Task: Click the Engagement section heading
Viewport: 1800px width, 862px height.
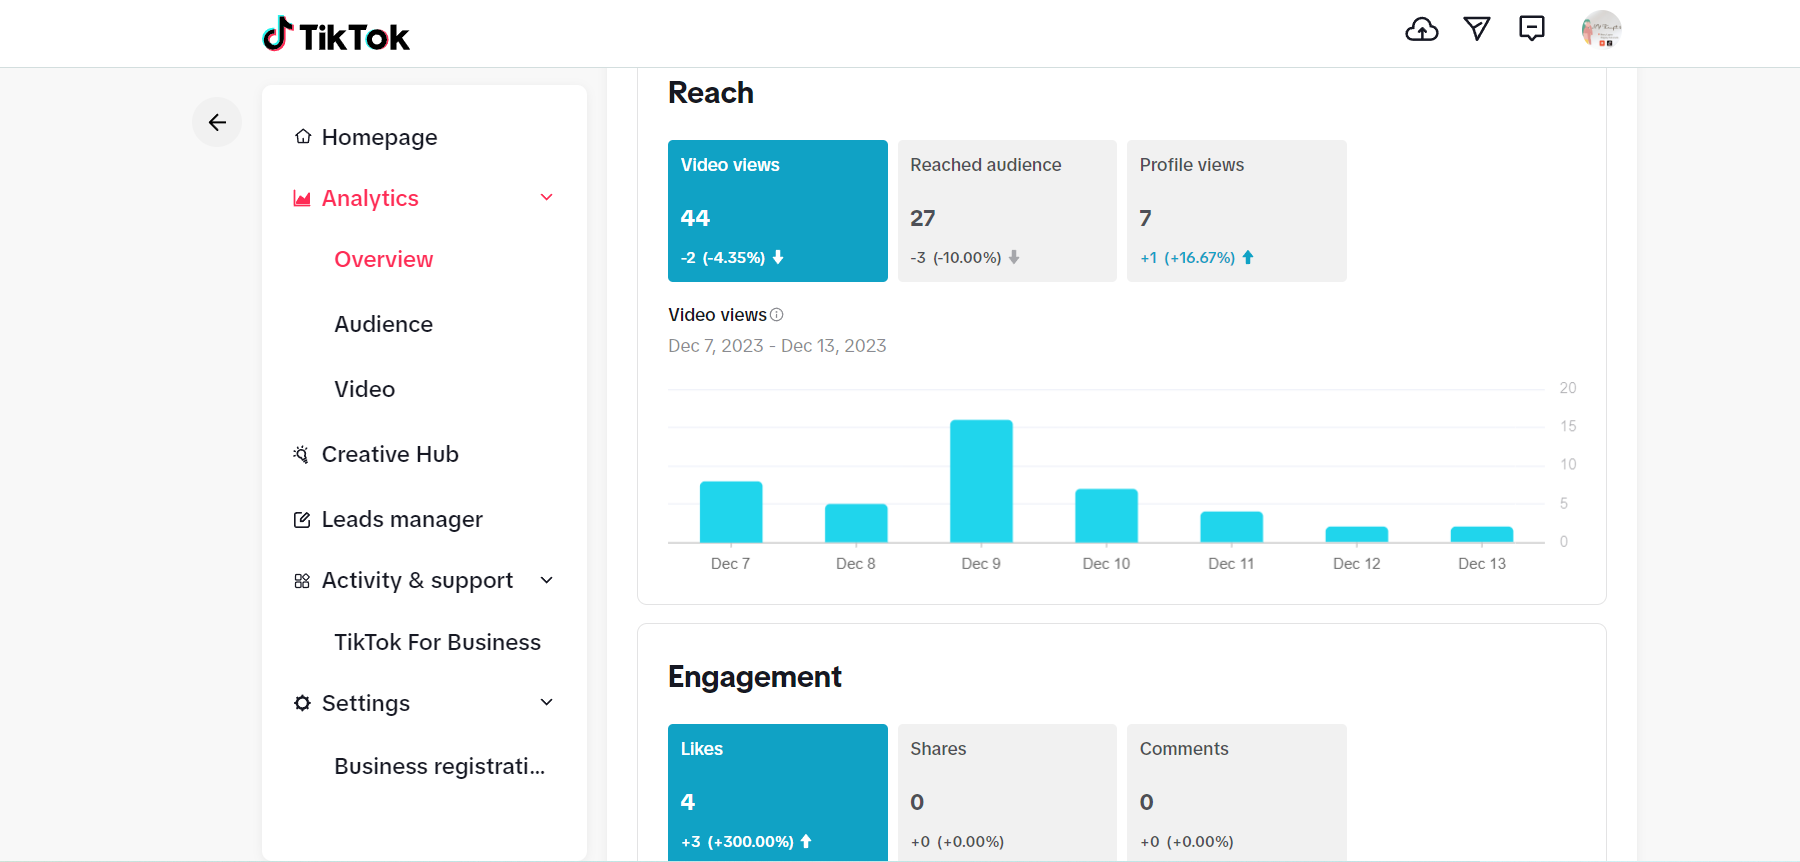Action: point(755,677)
